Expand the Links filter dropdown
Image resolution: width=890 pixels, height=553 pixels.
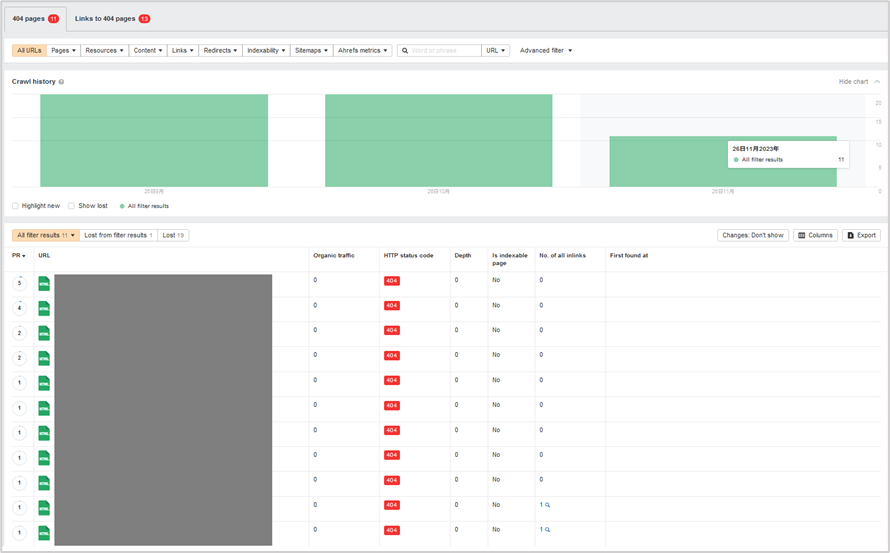pyautogui.click(x=183, y=51)
